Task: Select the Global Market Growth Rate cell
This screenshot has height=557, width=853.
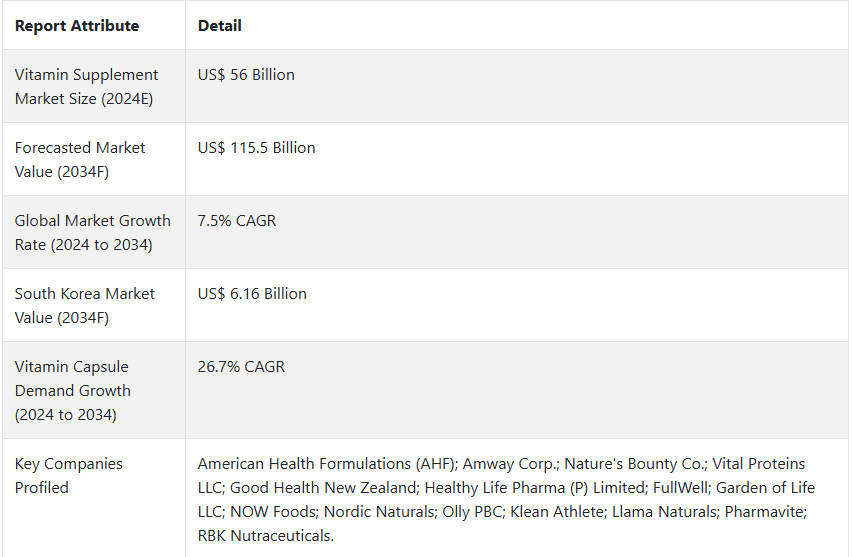Action: click(93, 233)
